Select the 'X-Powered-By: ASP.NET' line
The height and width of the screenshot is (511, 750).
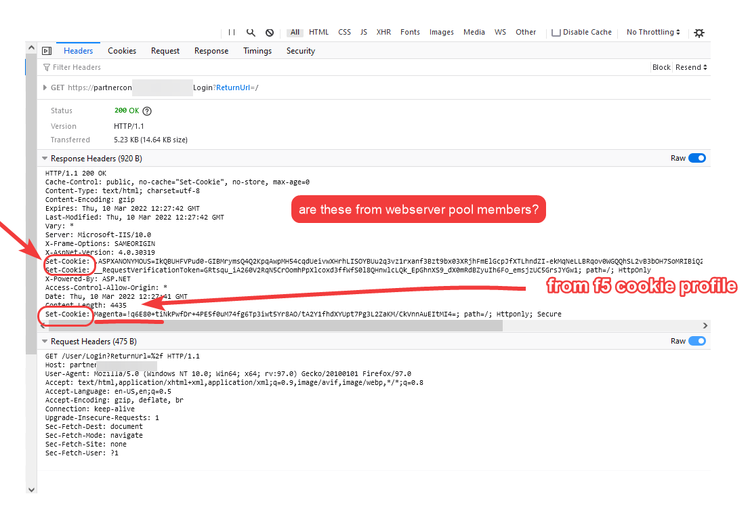coord(88,279)
